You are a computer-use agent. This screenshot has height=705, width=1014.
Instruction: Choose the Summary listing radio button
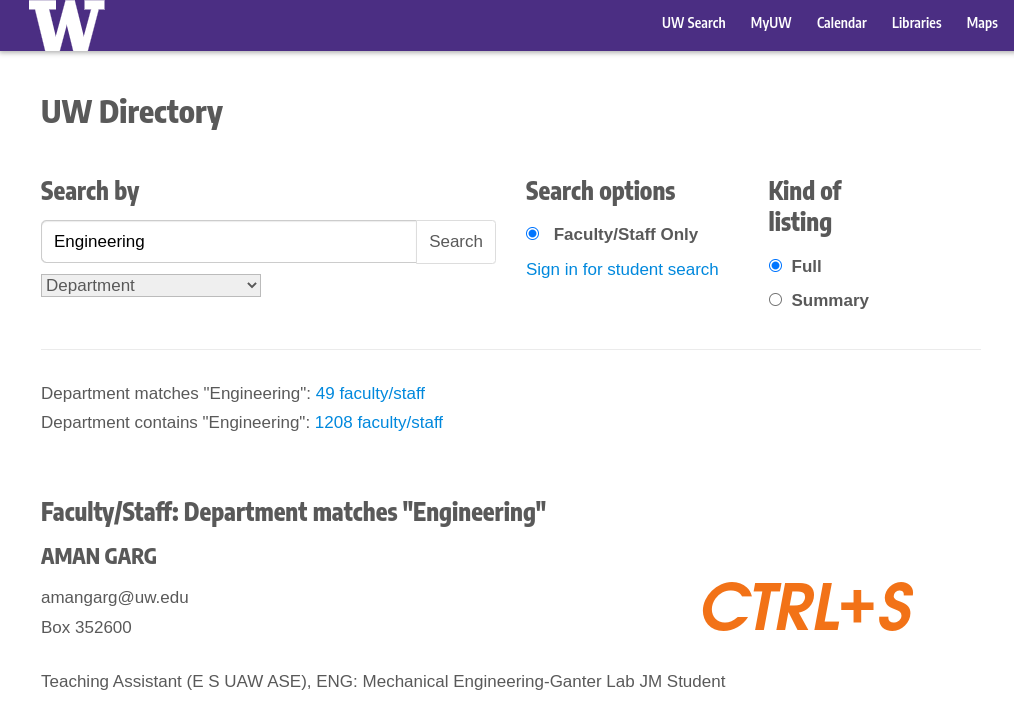(x=775, y=299)
